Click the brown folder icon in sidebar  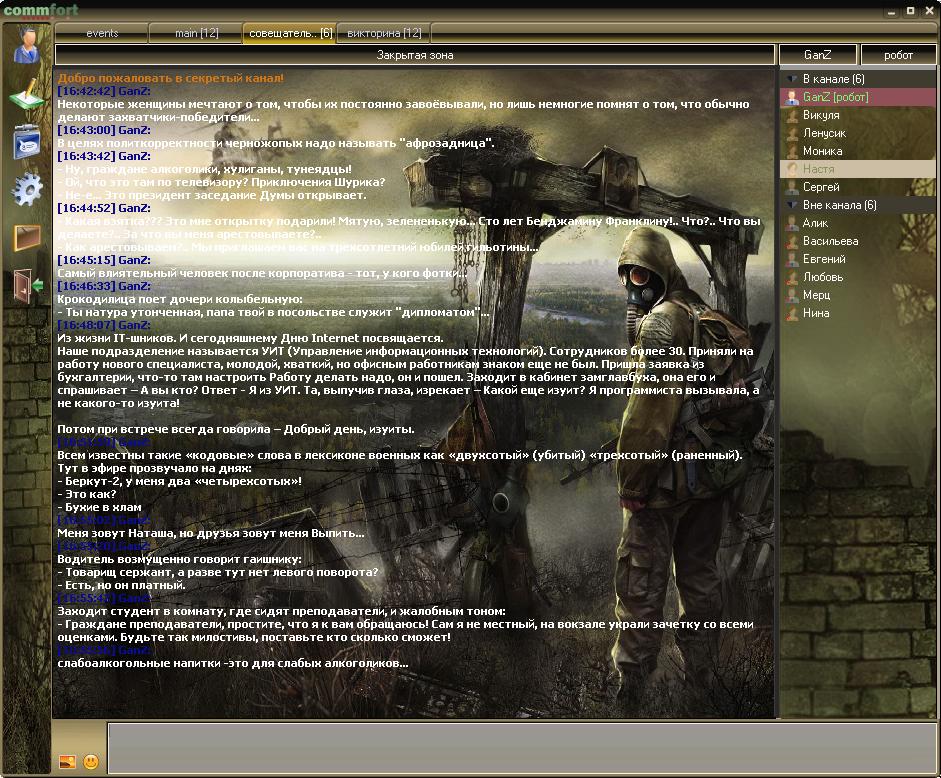pyautogui.click(x=26, y=238)
